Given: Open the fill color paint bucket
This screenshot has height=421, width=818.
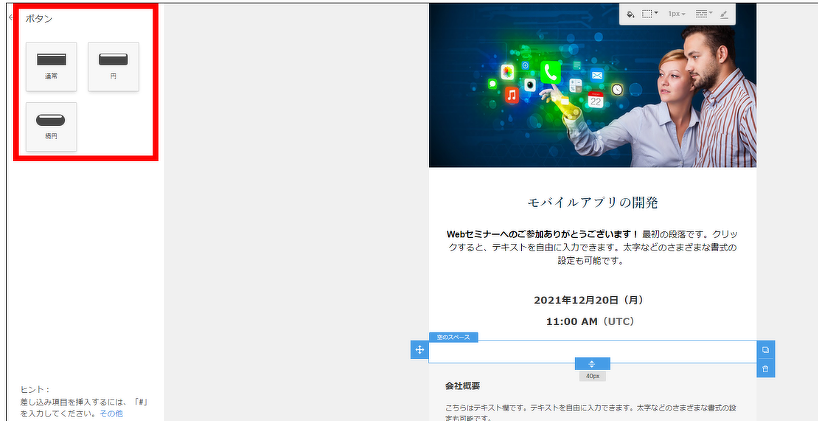Looking at the screenshot, I should (630, 14).
